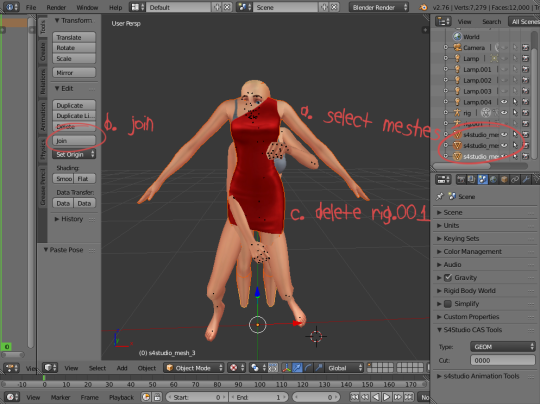
Task: Toggle the 3D manipulator axes icon
Action: (x=286, y=368)
